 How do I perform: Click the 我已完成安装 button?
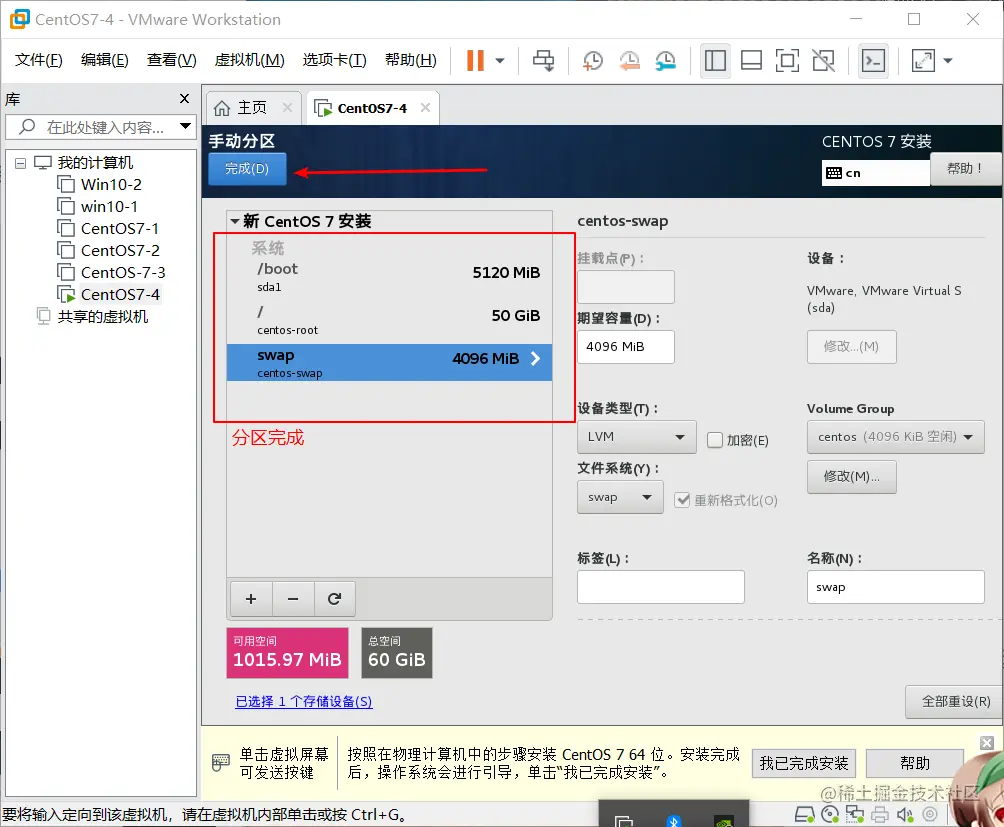[x=804, y=764]
